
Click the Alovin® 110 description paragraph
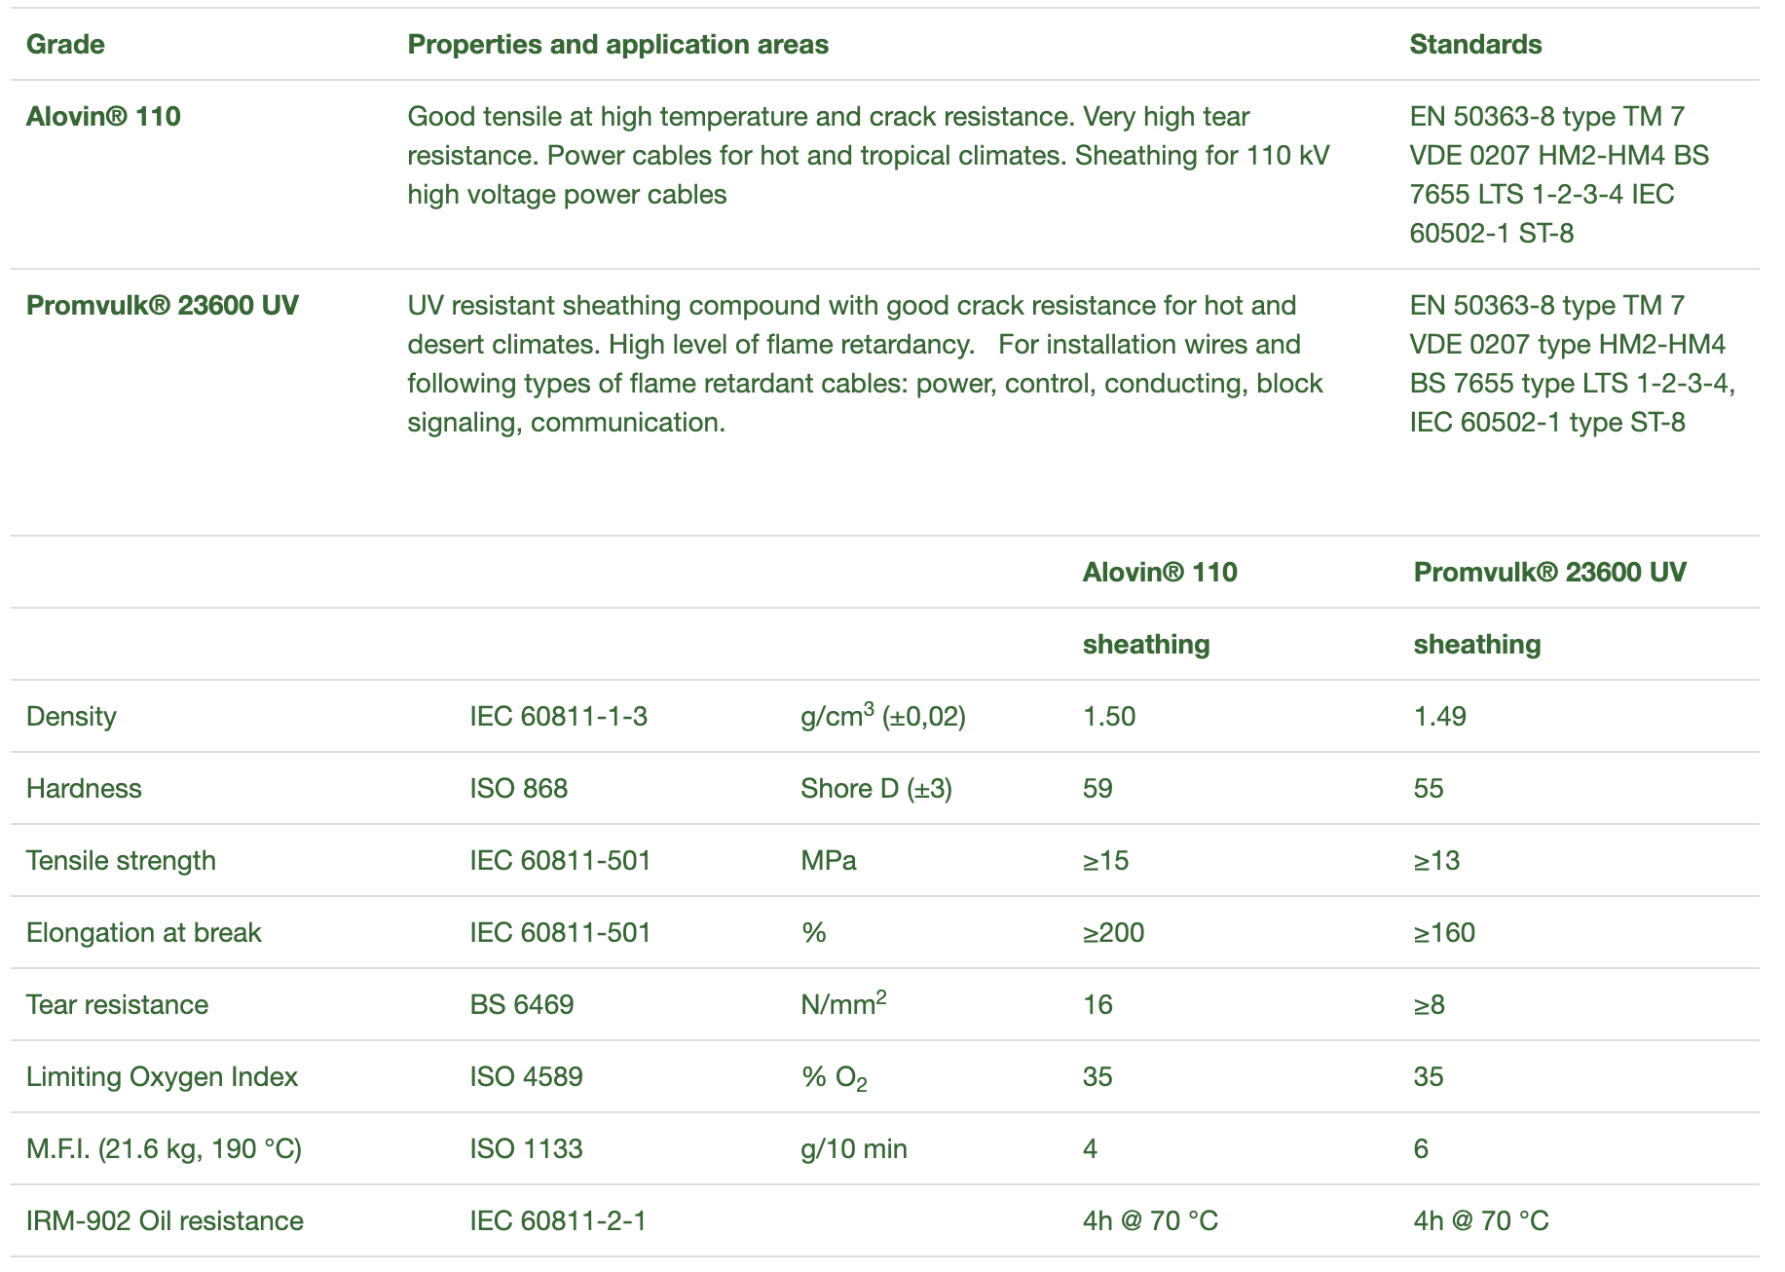pos(867,156)
